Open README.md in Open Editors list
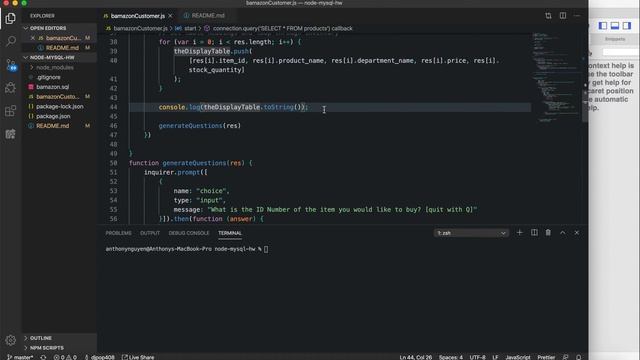 [x=59, y=48]
